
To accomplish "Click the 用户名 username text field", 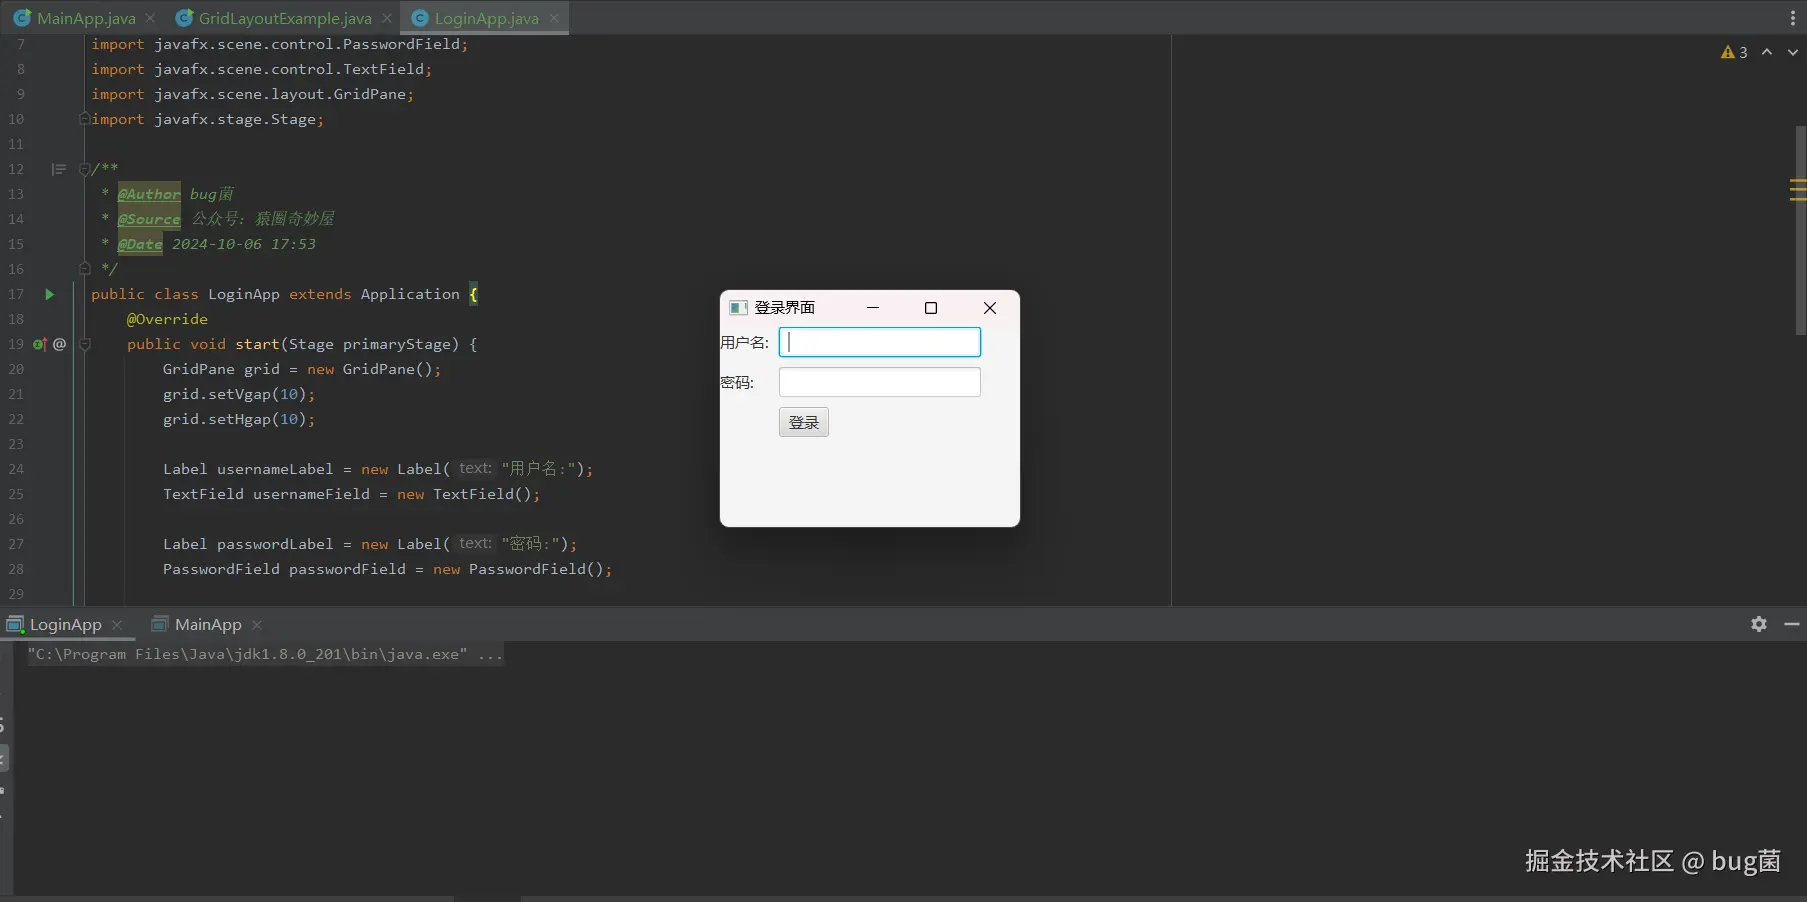I will pos(880,342).
